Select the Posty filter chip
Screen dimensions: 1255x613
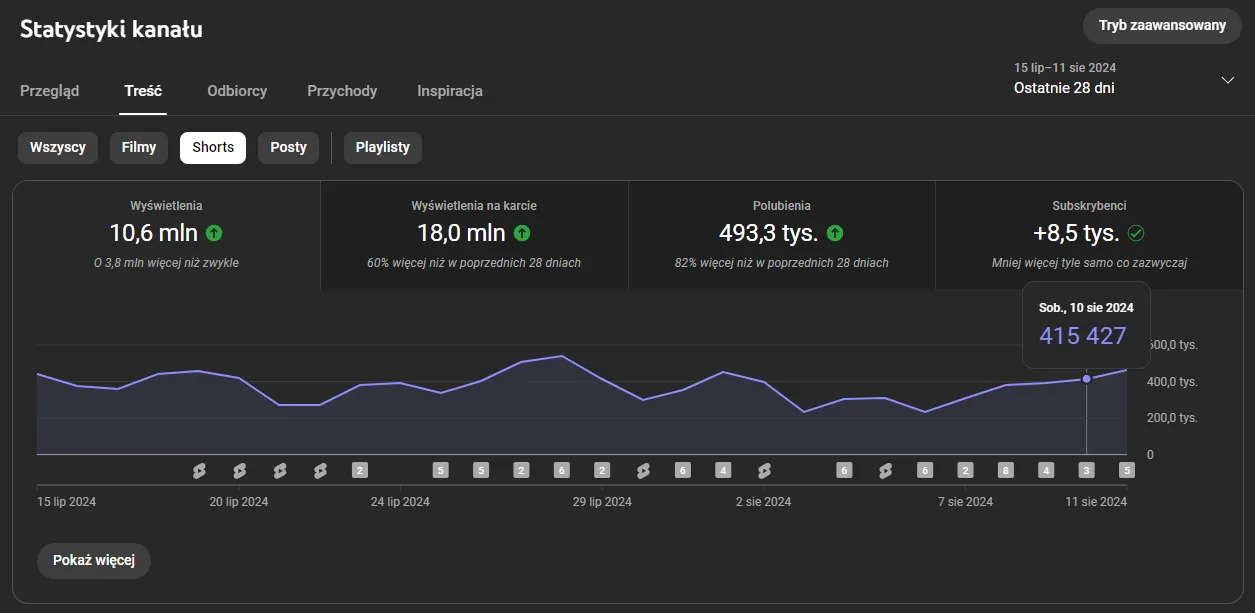coord(288,147)
